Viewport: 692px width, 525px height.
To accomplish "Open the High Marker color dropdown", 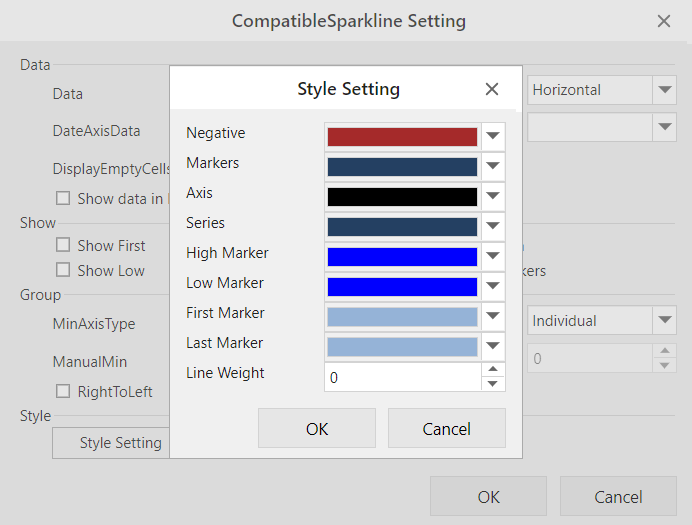I will [493, 257].
